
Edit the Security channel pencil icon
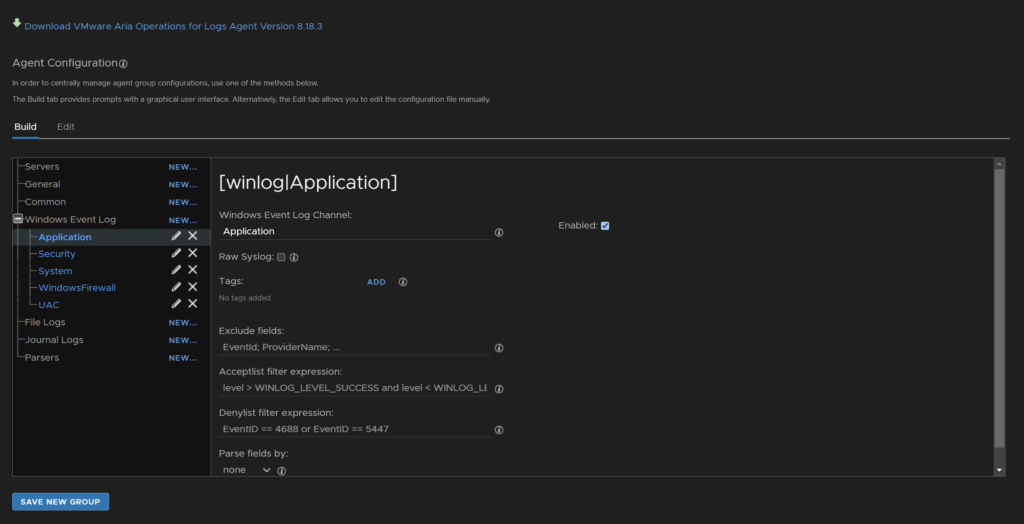pyautogui.click(x=176, y=253)
